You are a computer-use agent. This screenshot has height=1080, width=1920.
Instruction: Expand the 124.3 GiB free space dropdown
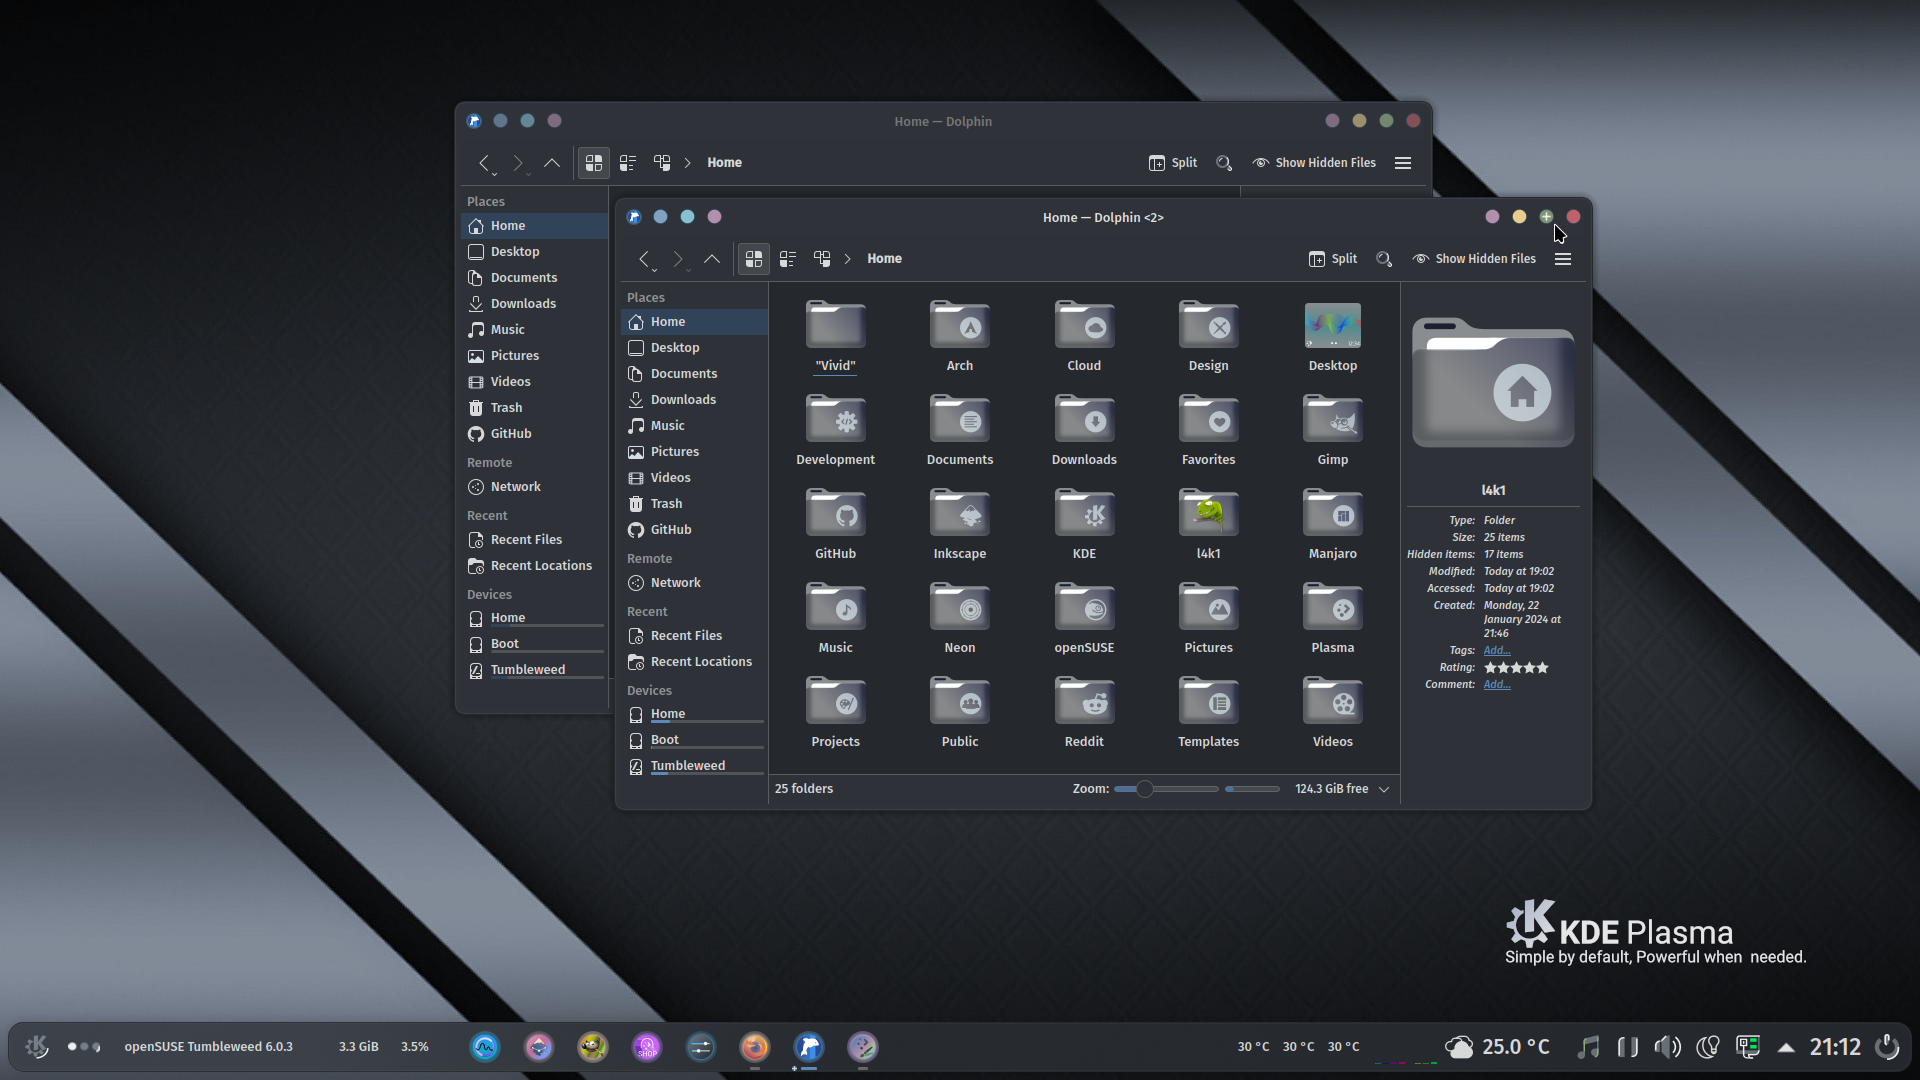click(1384, 789)
